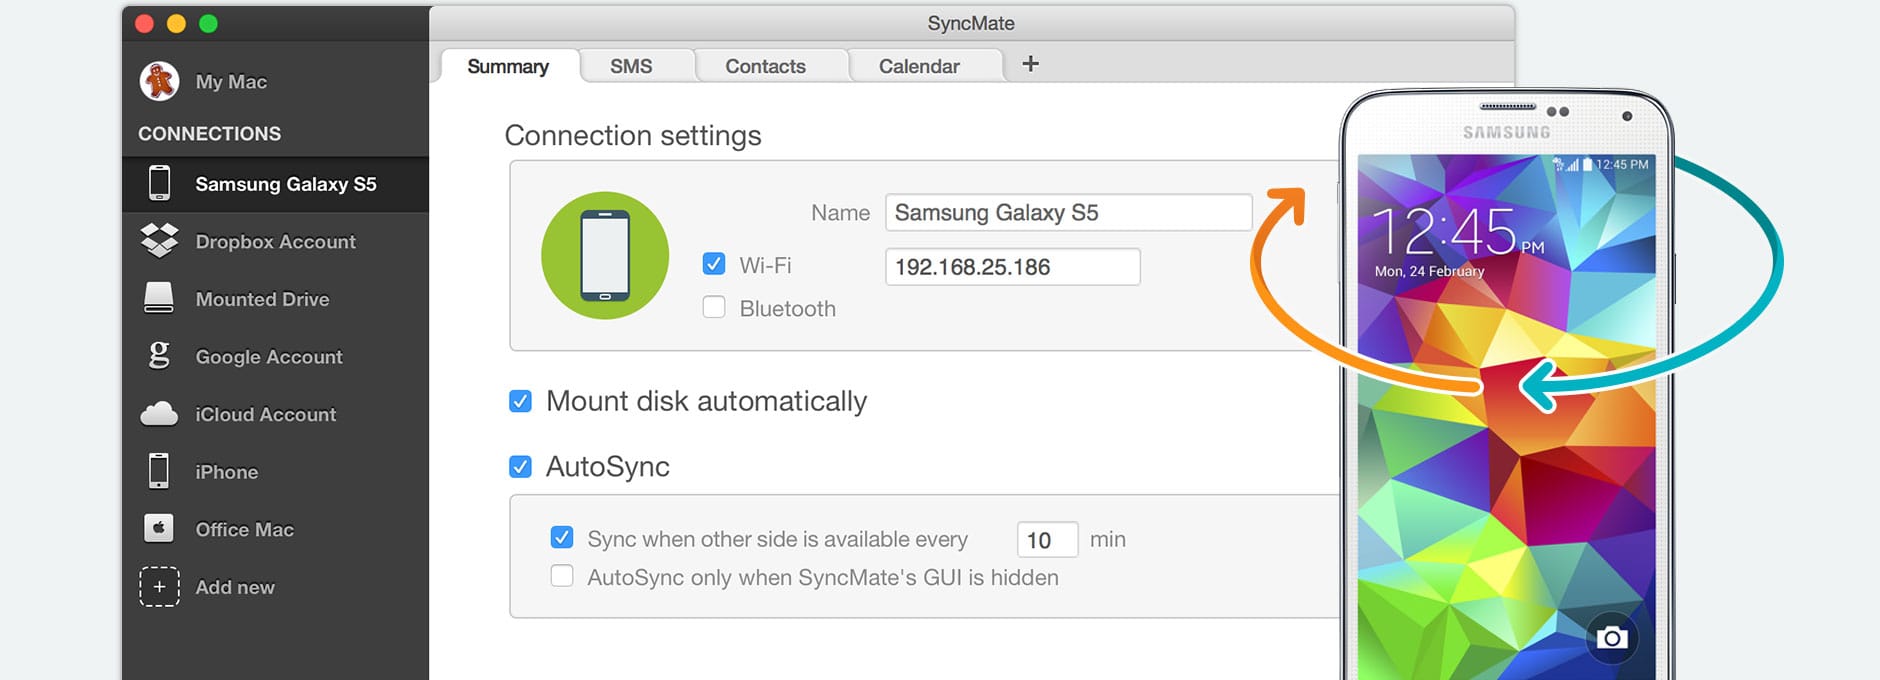Click the IP address field 192.168.25.186
This screenshot has height=680, width=1880.
(x=1013, y=267)
